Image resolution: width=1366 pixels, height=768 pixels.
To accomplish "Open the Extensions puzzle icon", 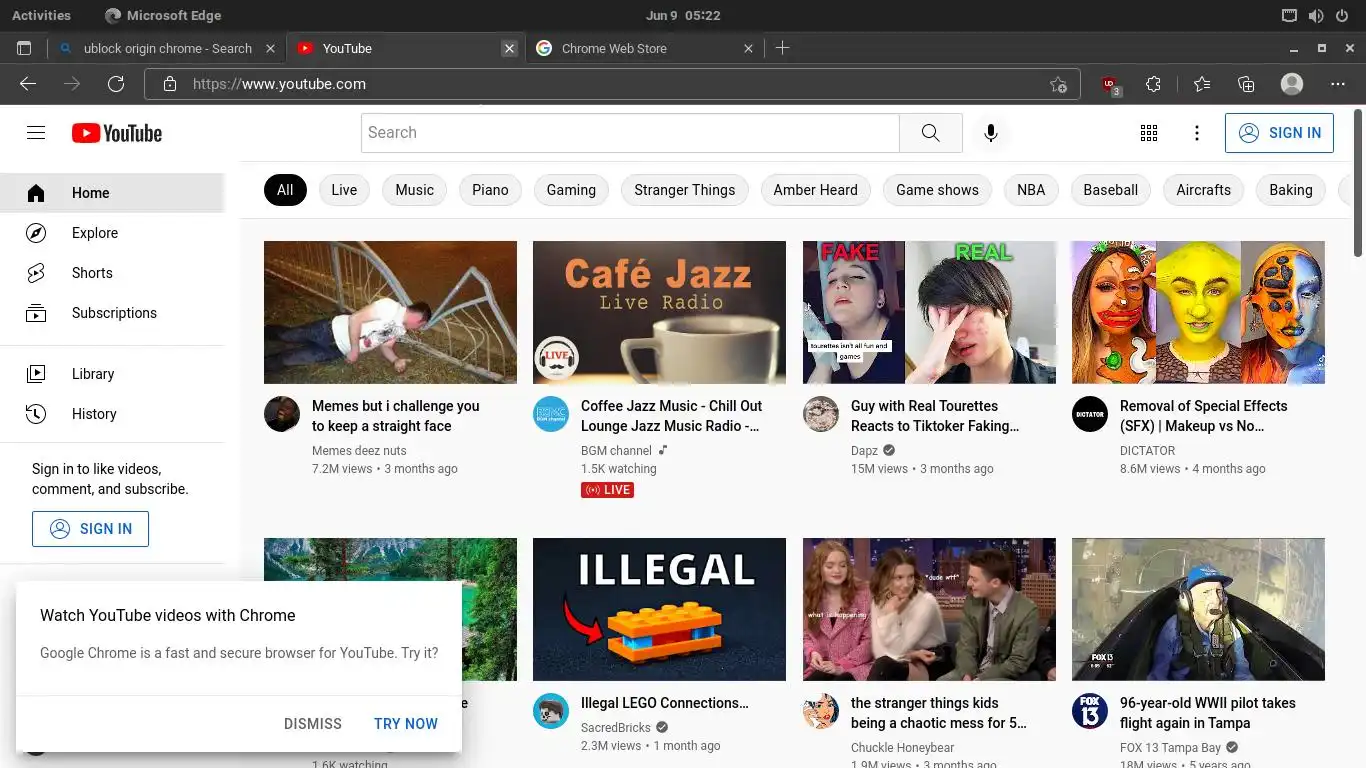I will click(1153, 84).
